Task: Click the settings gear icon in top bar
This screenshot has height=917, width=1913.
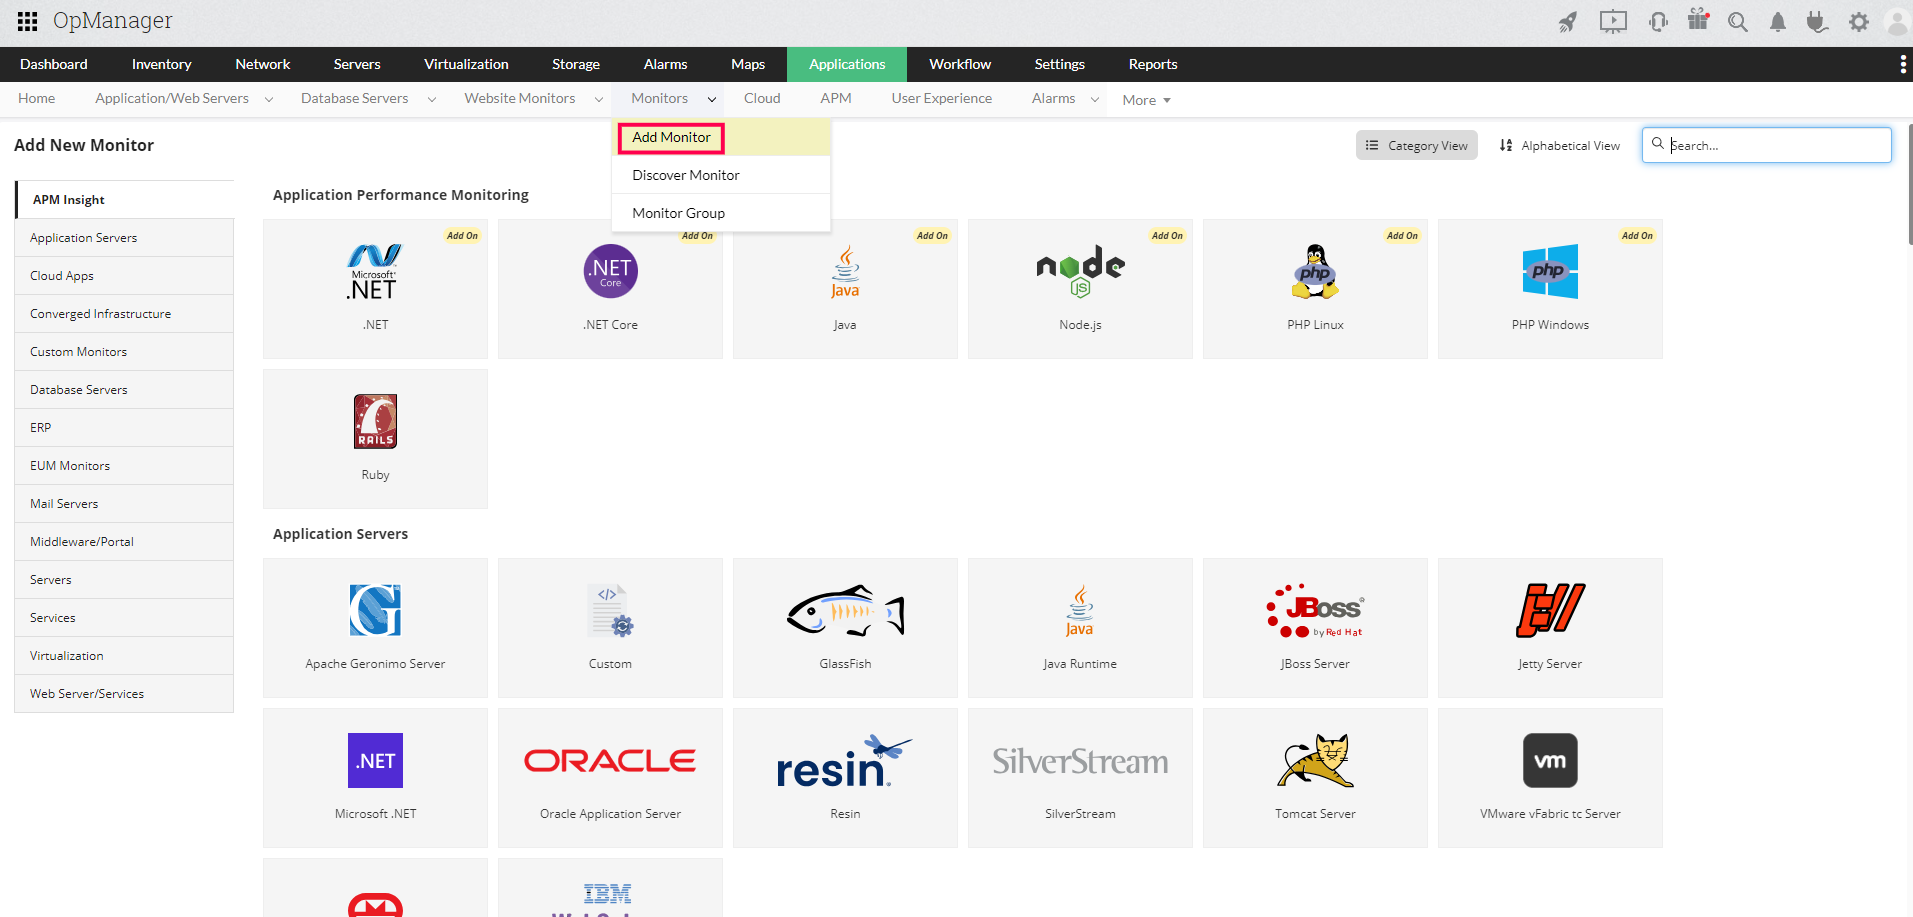Action: (1859, 21)
